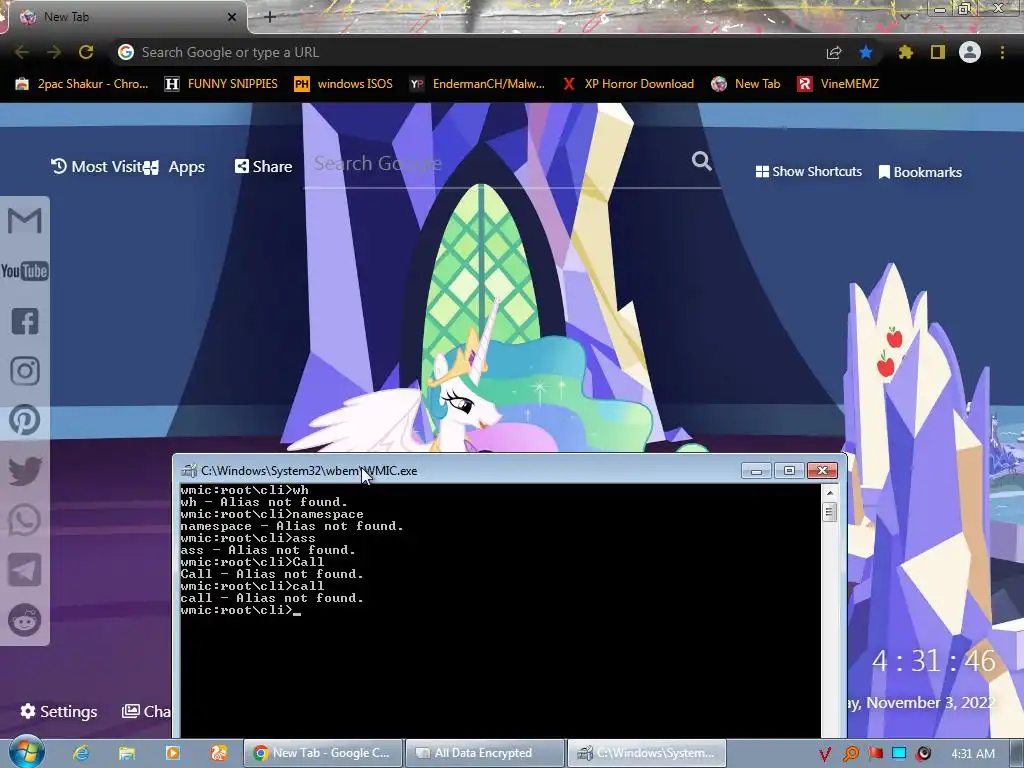Switch to the WMIC taskbar window
This screenshot has width=1024, height=768.
coord(647,753)
